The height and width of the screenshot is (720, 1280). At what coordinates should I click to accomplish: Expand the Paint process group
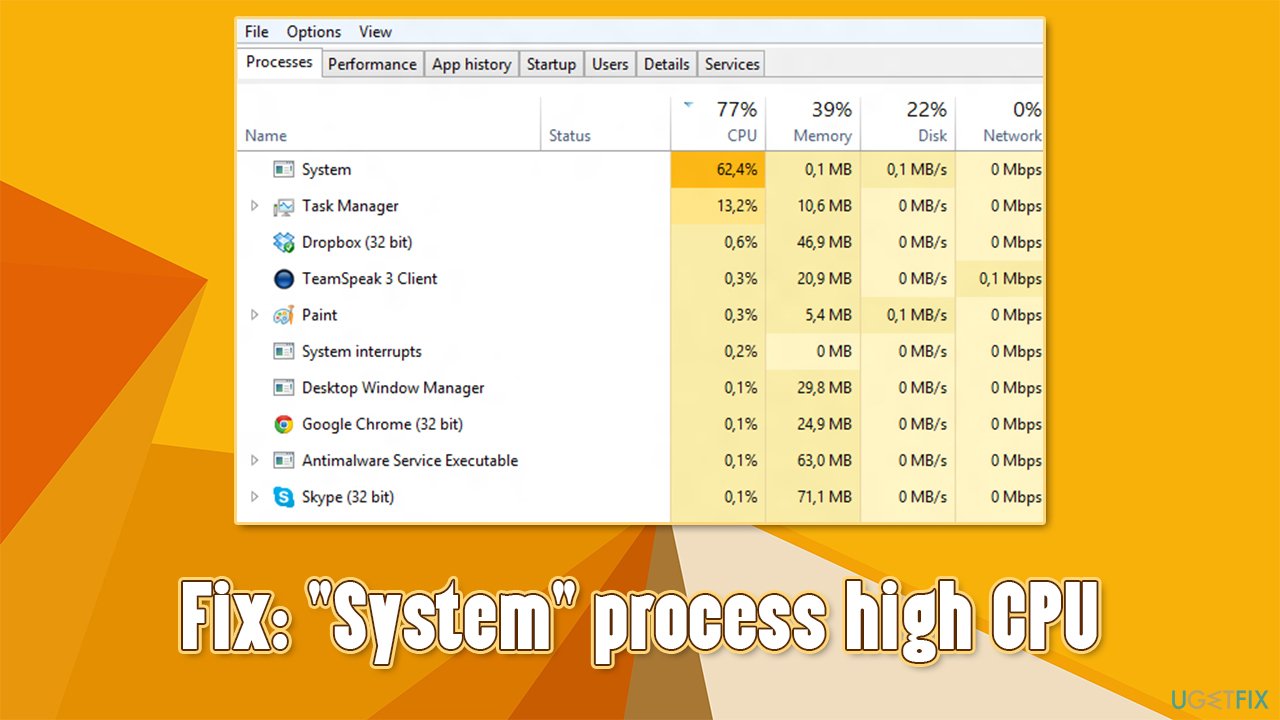254,314
